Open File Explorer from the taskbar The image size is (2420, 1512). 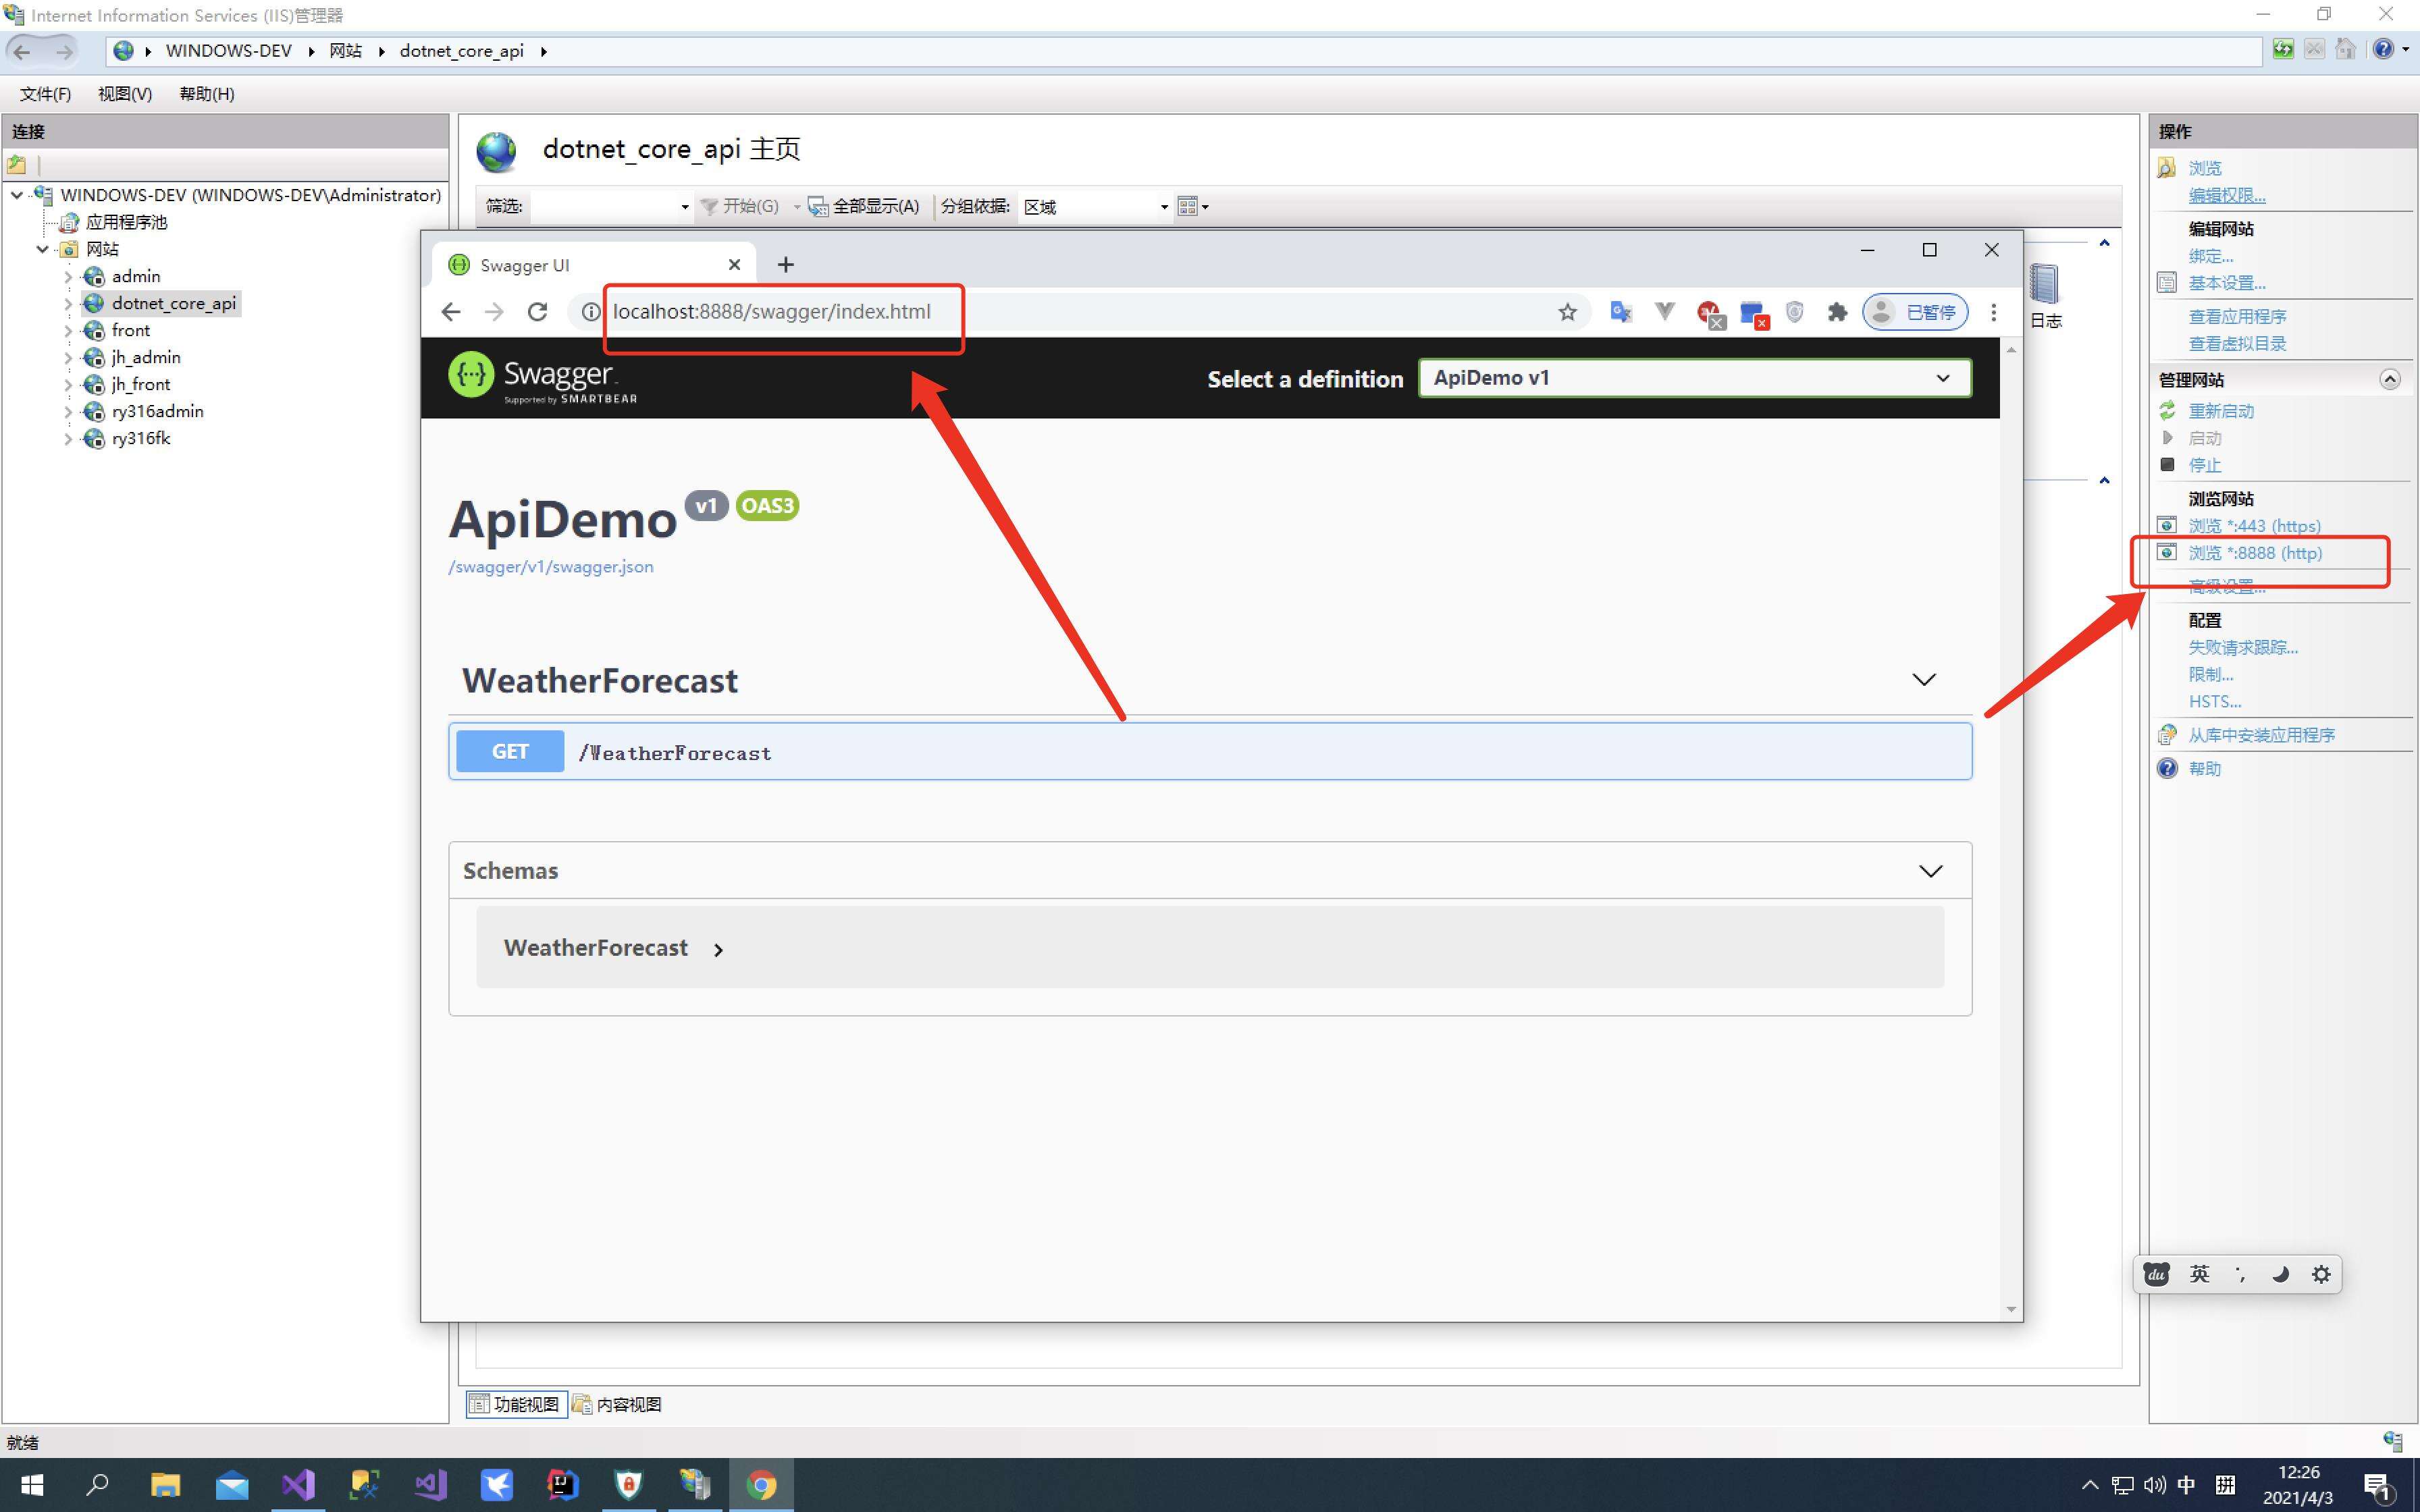[165, 1485]
